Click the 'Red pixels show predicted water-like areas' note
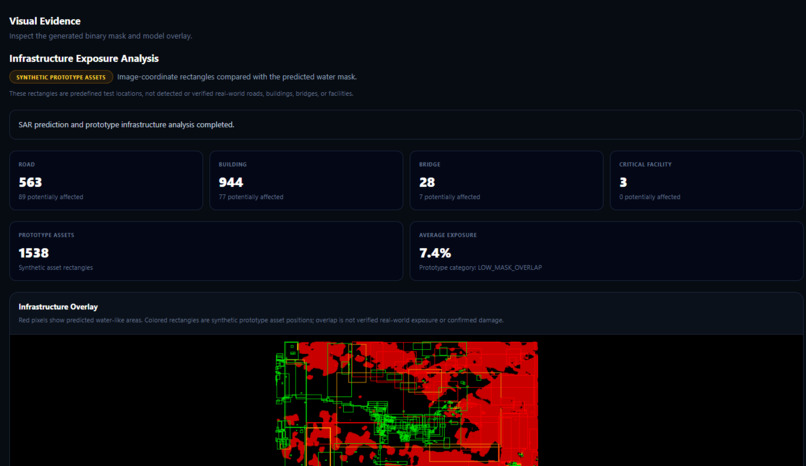806x466 pixels. tap(261, 320)
